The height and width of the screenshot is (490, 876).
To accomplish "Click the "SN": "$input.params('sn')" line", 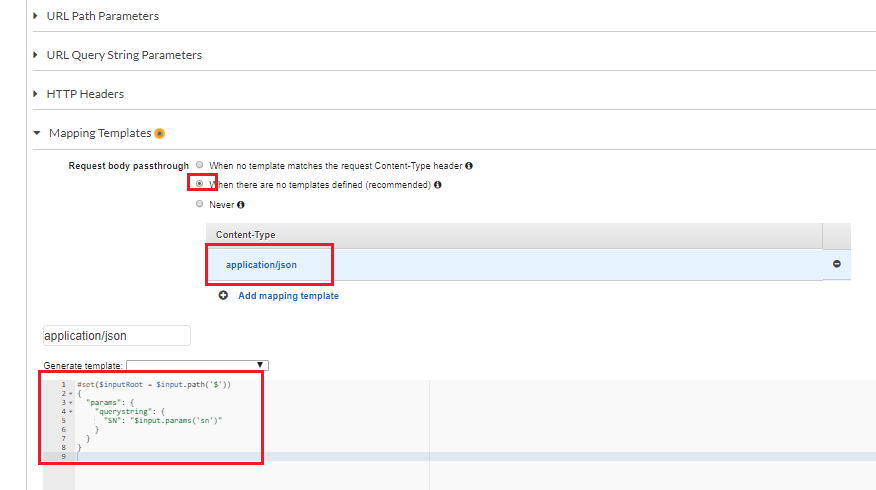I will 163,421.
